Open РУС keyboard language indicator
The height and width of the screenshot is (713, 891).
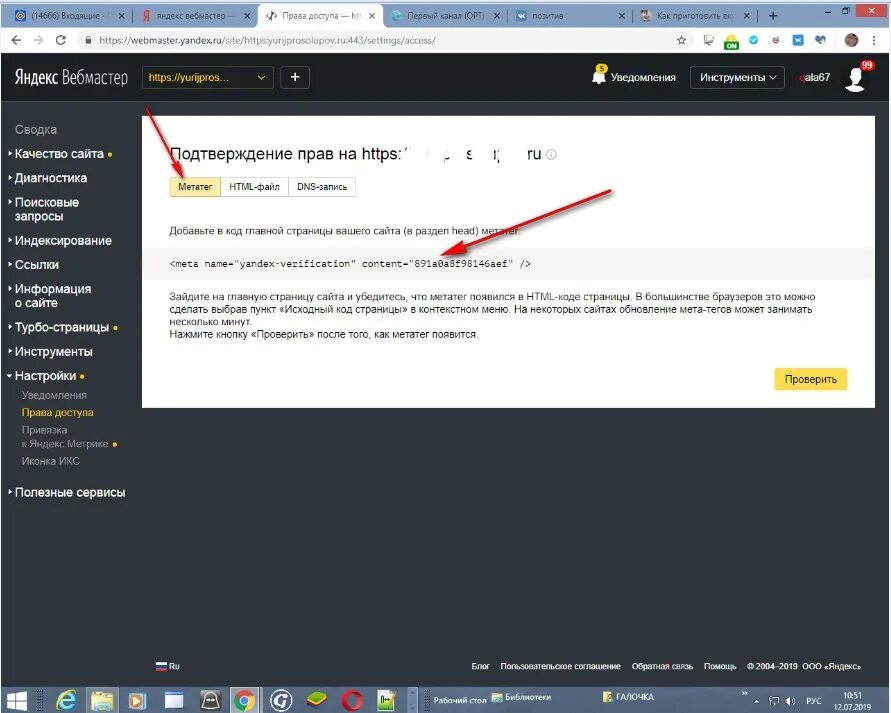[814, 701]
